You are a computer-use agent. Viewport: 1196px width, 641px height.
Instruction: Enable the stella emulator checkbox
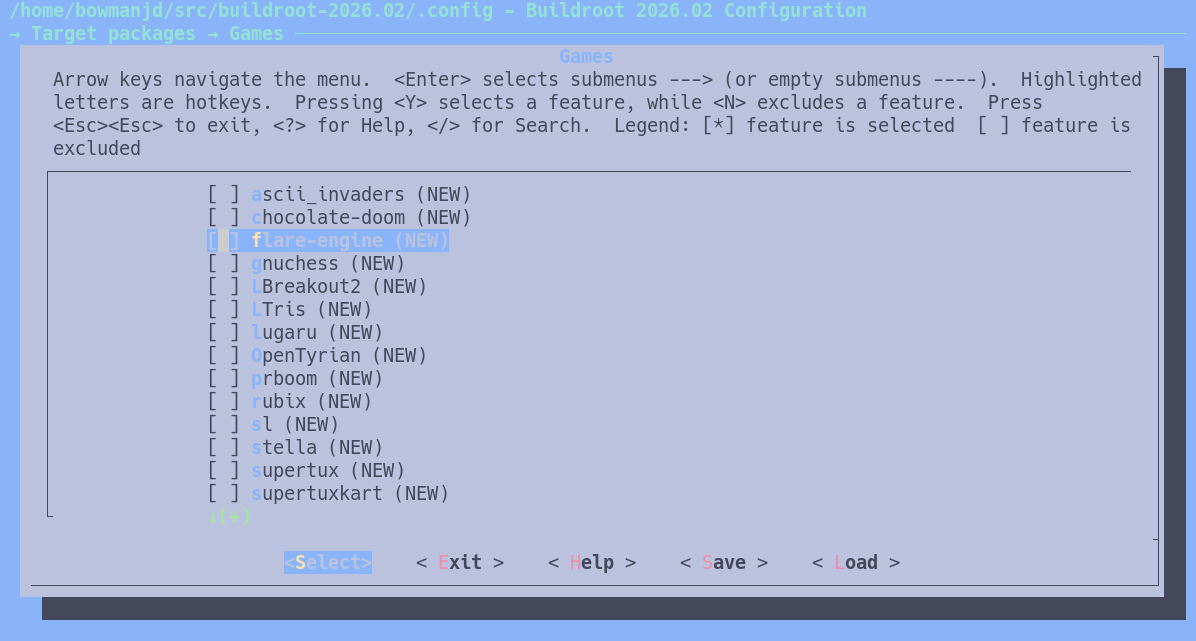(x=224, y=448)
